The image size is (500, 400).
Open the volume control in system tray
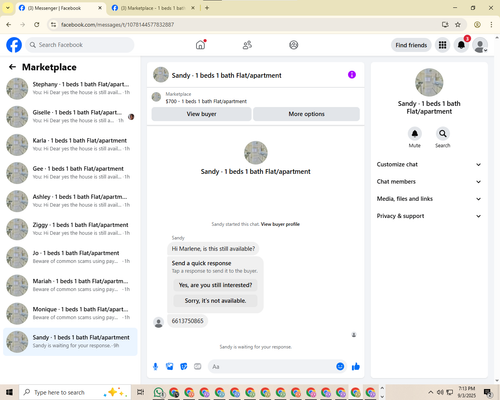coord(440,392)
